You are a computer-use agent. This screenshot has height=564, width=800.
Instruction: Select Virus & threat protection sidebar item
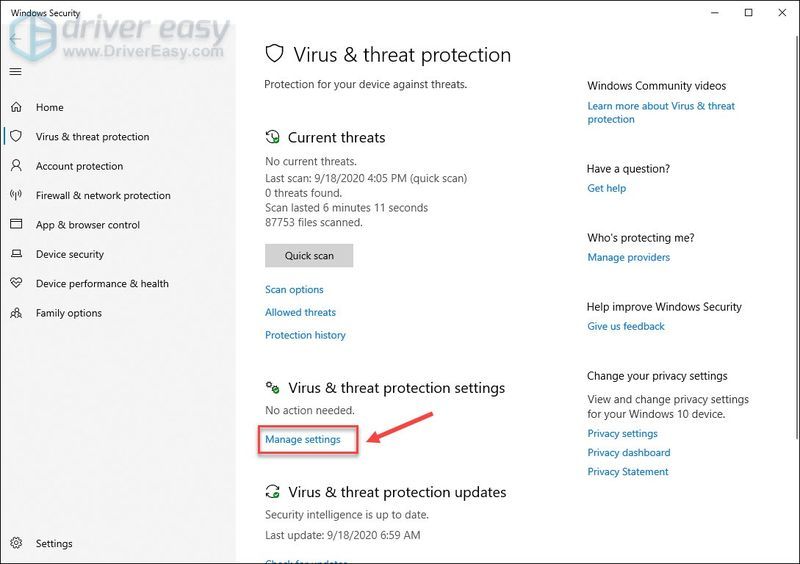(92, 136)
